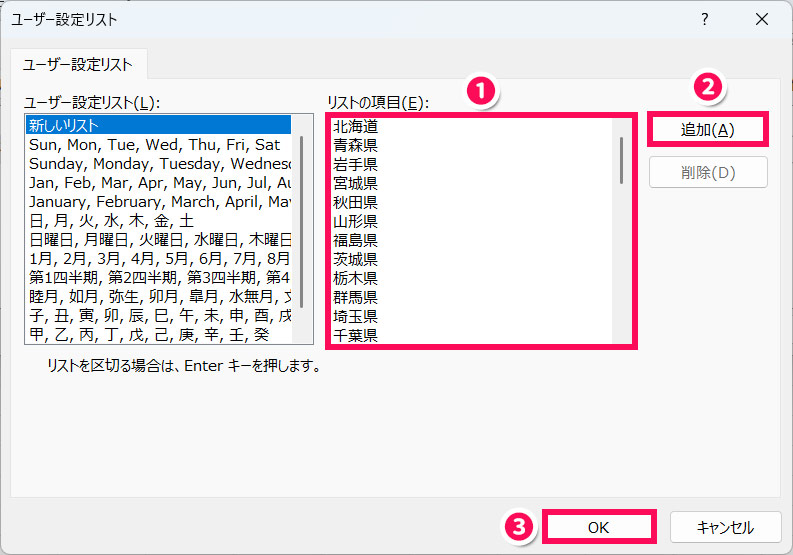The height and width of the screenshot is (555, 793).
Task: Select the Sun, Mon, Tue list row
Action: tap(158, 145)
